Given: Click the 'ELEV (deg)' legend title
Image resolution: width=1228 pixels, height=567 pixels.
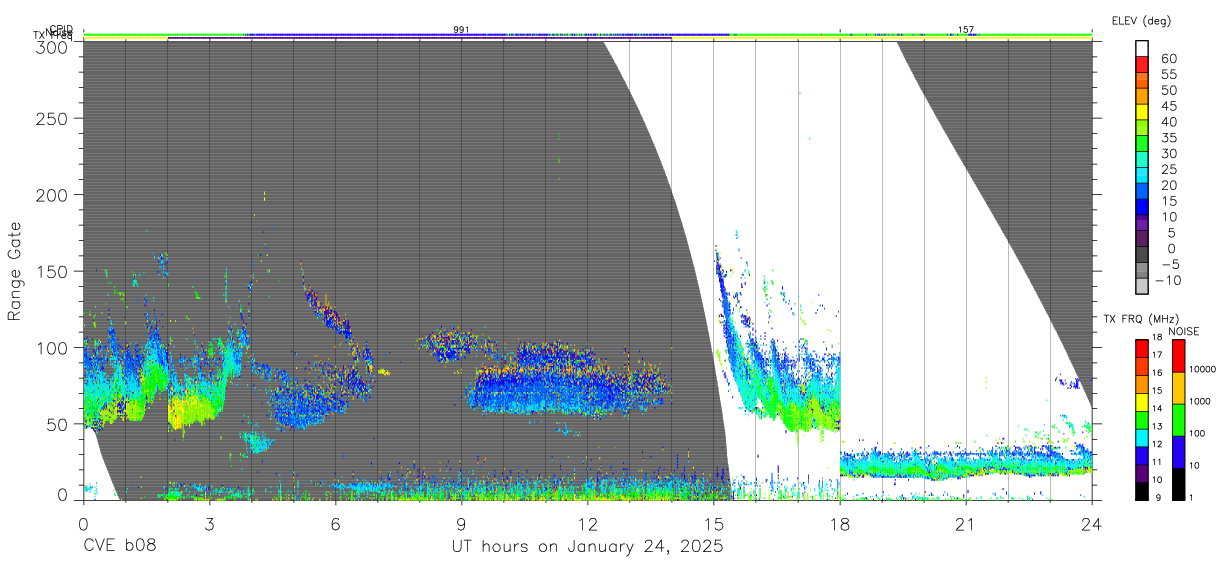Looking at the screenshot, I should [1141, 20].
